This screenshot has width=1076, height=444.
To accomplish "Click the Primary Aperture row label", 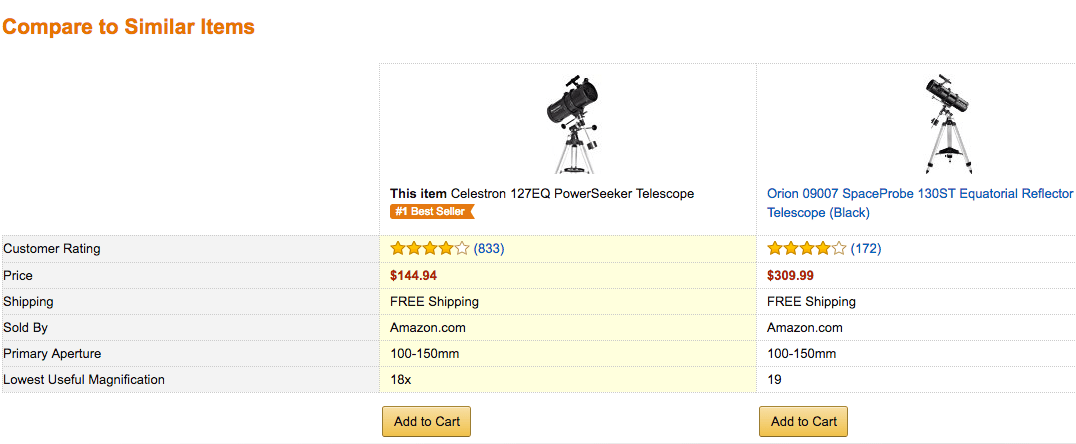I will (x=52, y=354).
